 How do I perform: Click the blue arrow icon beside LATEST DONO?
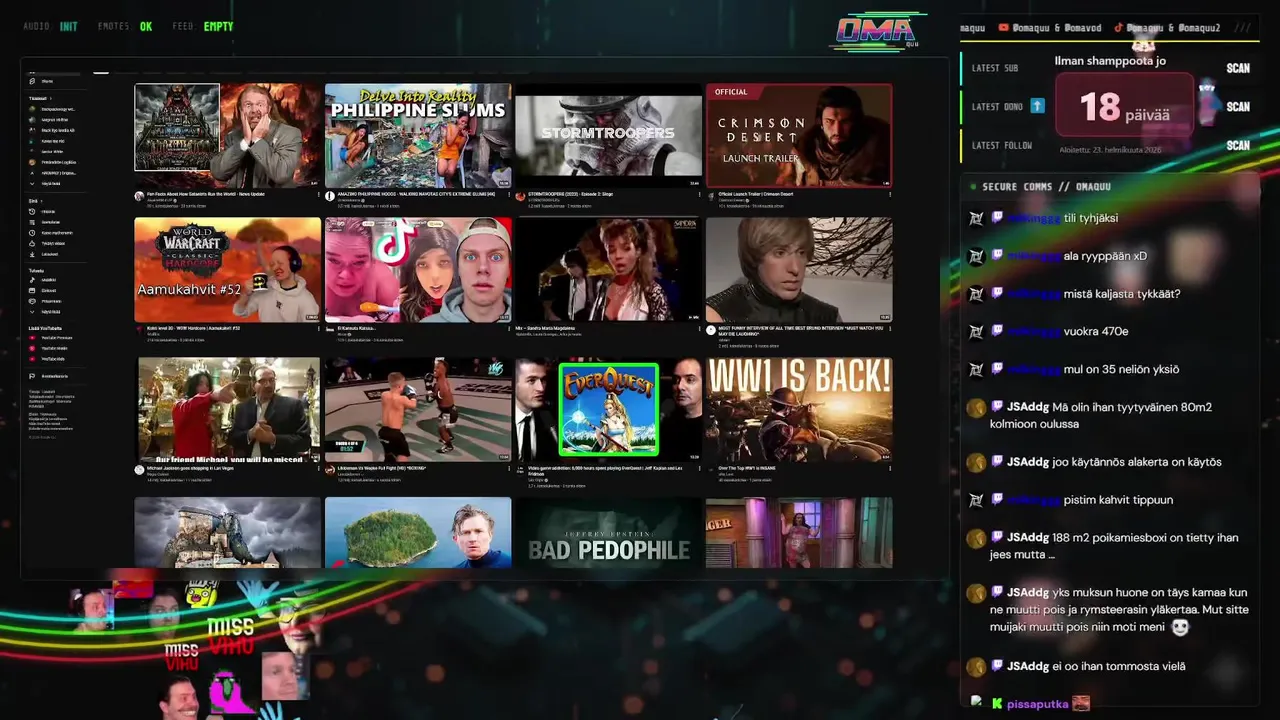tap(1037, 106)
